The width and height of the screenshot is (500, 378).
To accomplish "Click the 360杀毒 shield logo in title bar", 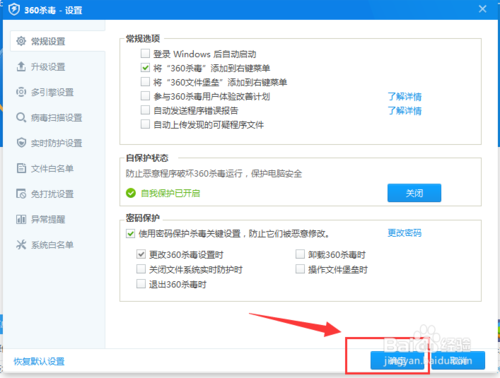I will (14, 9).
